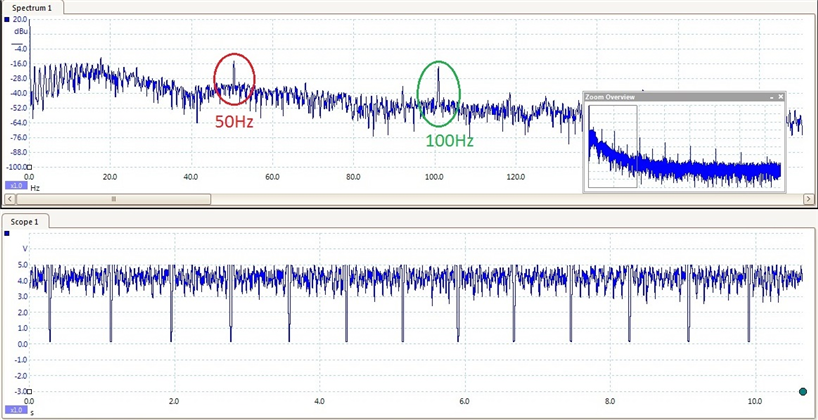Click the 20.0 dBu axis value
This screenshot has height=420, width=818.
tap(20, 19)
